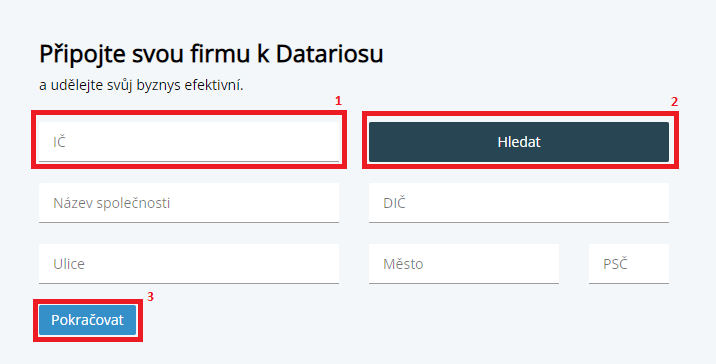
Task: Click red annotation number 3
Action: click(150, 297)
